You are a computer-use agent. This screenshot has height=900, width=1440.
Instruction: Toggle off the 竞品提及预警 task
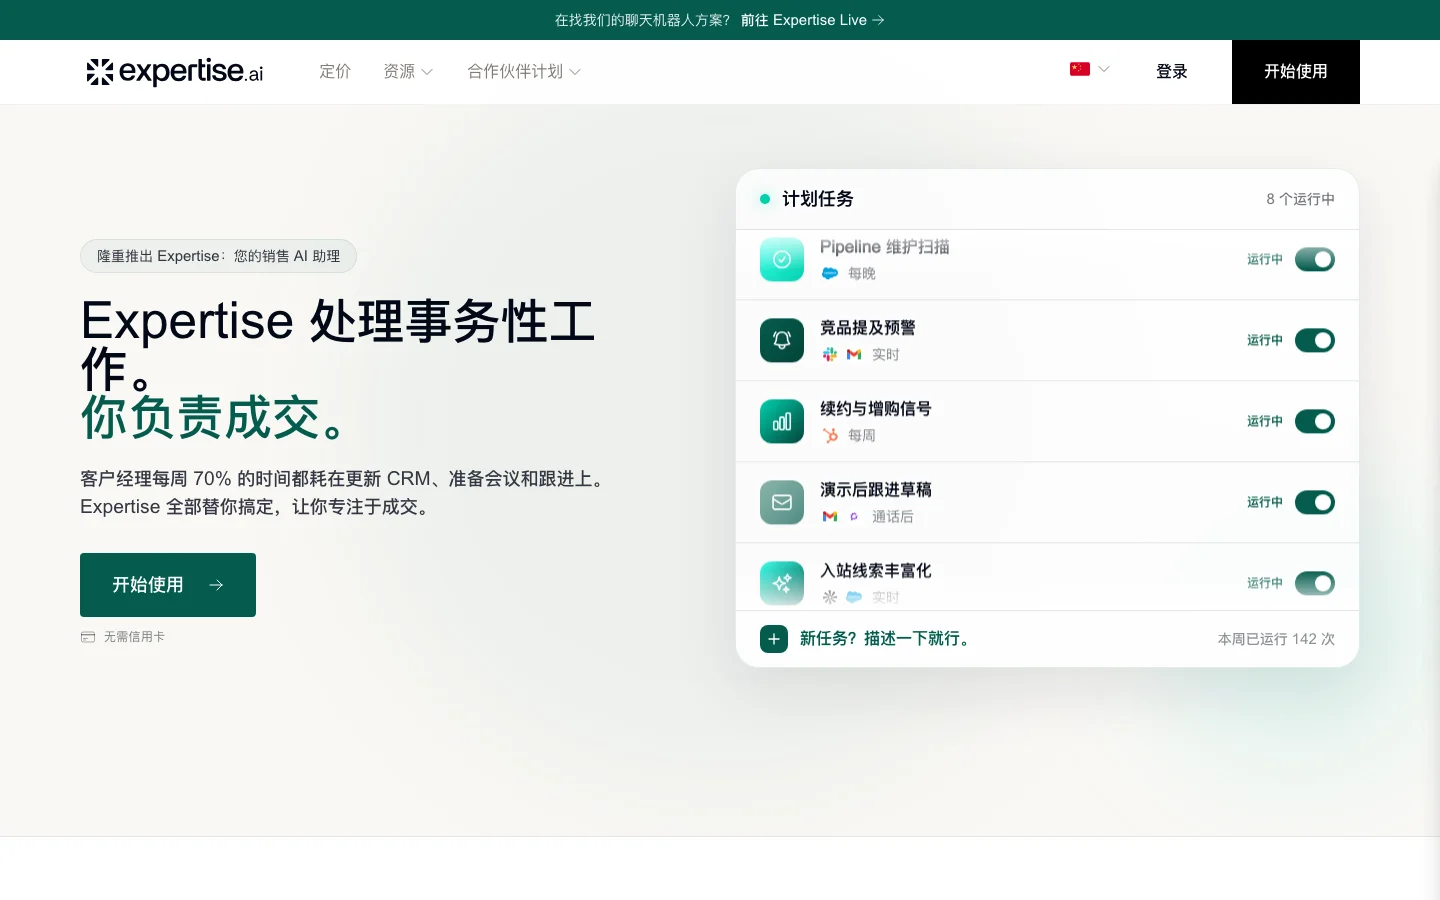(x=1315, y=340)
